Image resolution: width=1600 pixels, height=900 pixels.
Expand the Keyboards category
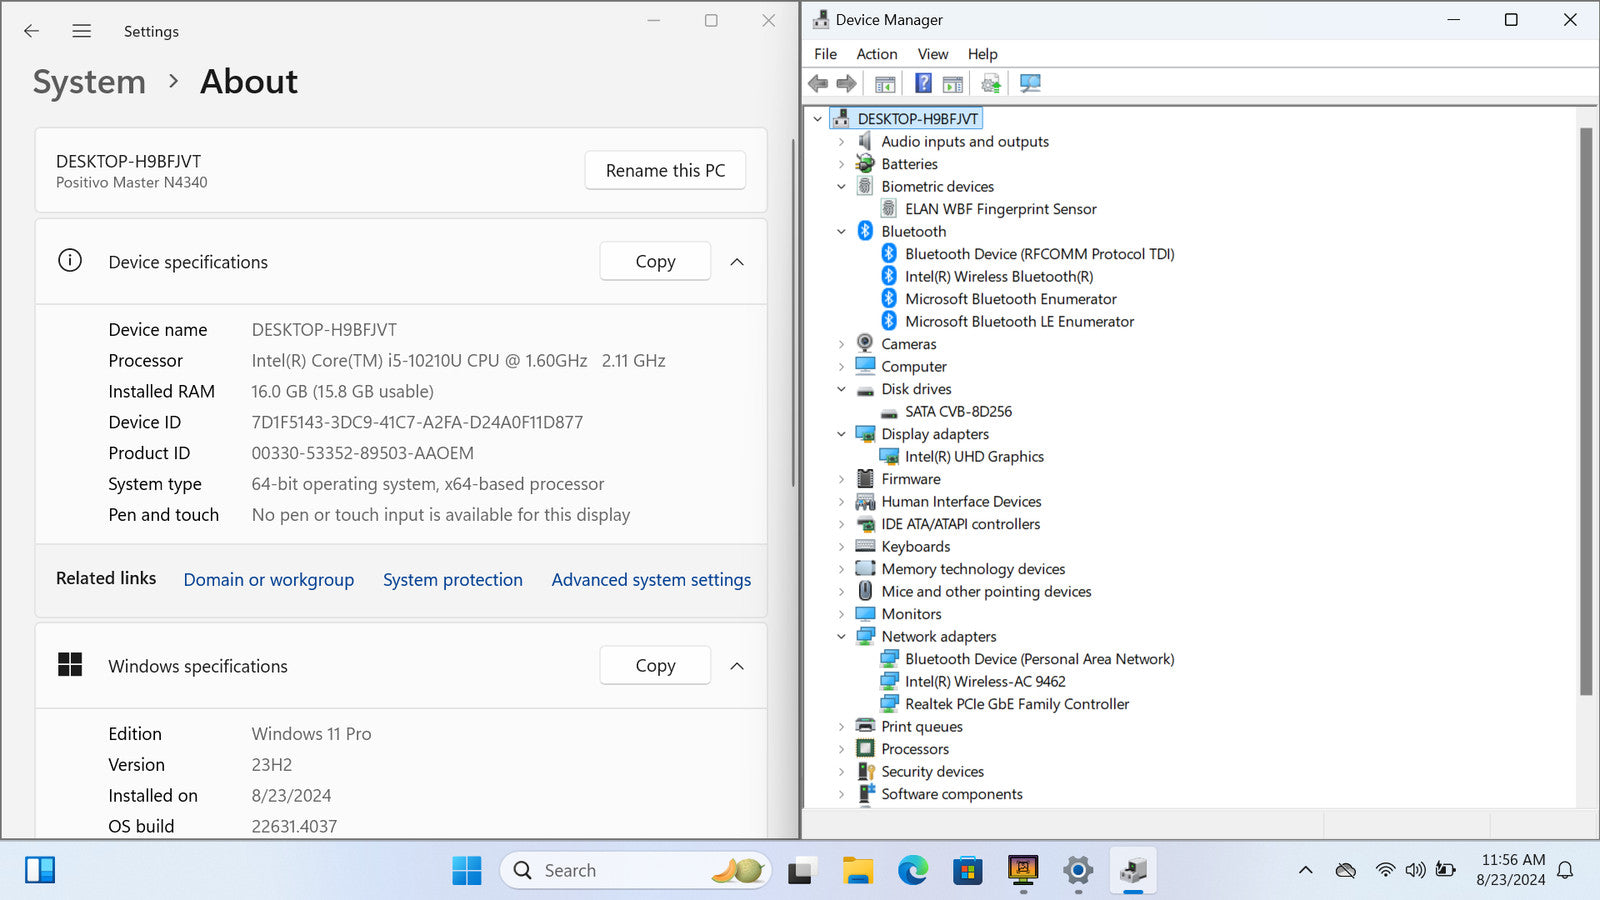(x=841, y=547)
